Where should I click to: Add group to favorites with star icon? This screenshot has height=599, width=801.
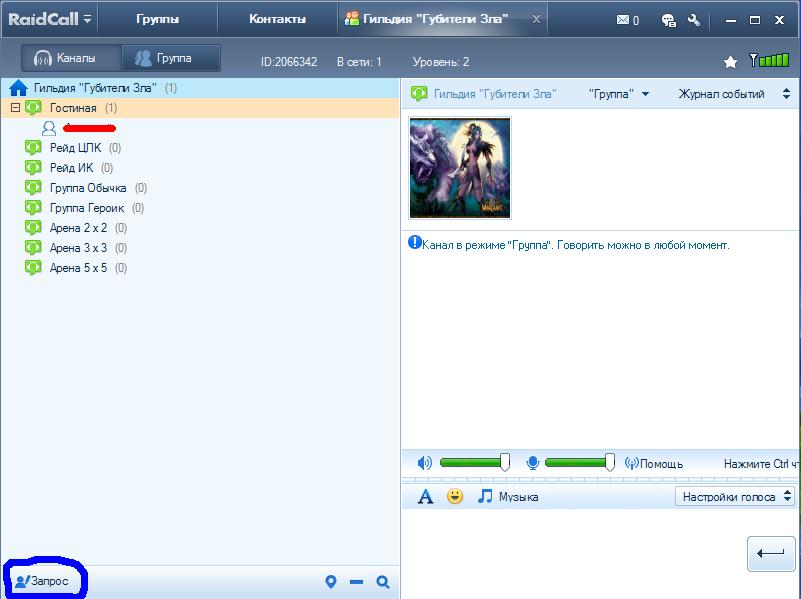pyautogui.click(x=731, y=62)
